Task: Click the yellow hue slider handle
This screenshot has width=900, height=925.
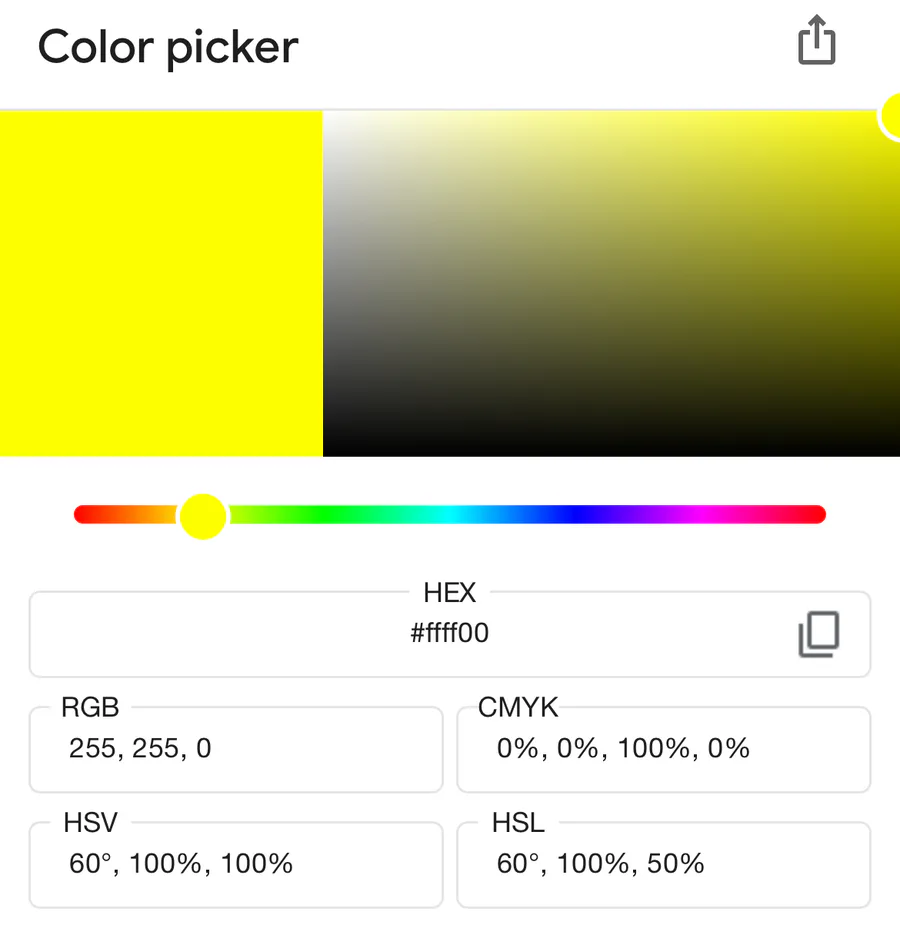Action: point(203,515)
